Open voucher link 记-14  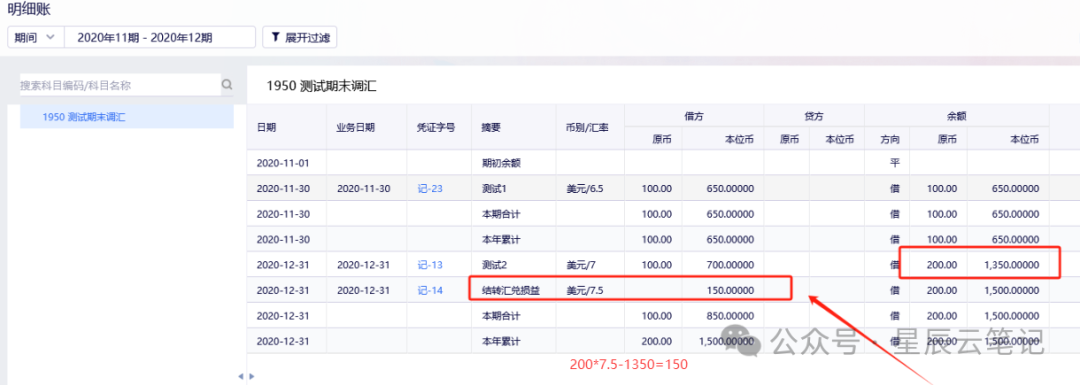tap(430, 290)
